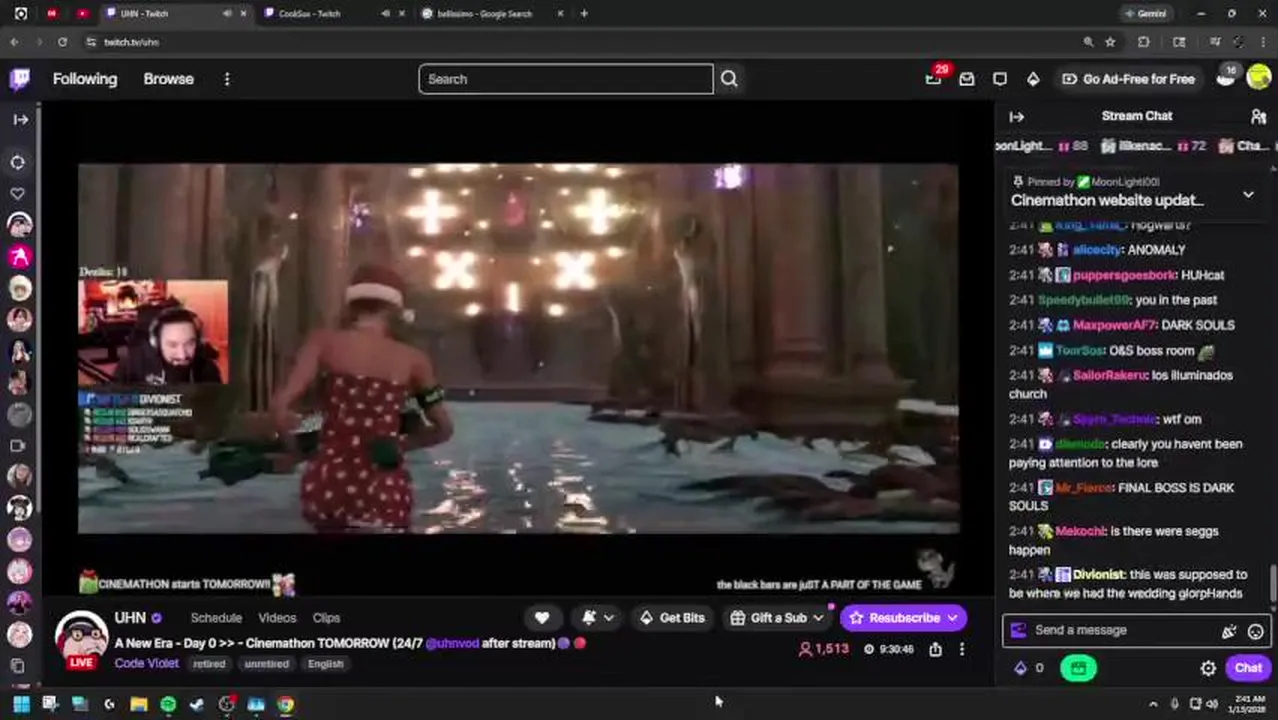Image resolution: width=1278 pixels, height=720 pixels.
Task: Open the Code Violet game link
Action: point(146,663)
